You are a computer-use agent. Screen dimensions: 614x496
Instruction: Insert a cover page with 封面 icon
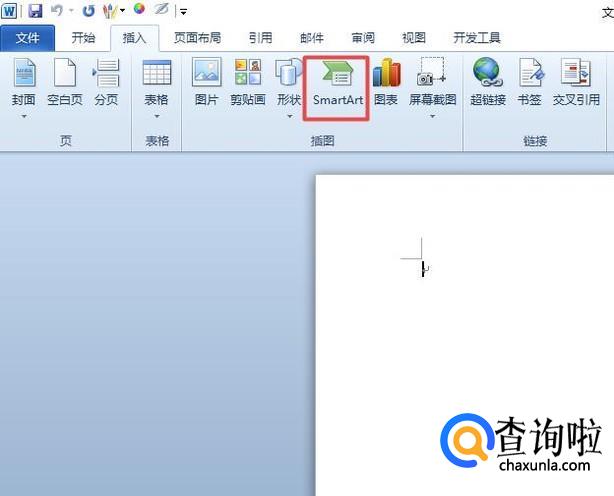(x=24, y=81)
